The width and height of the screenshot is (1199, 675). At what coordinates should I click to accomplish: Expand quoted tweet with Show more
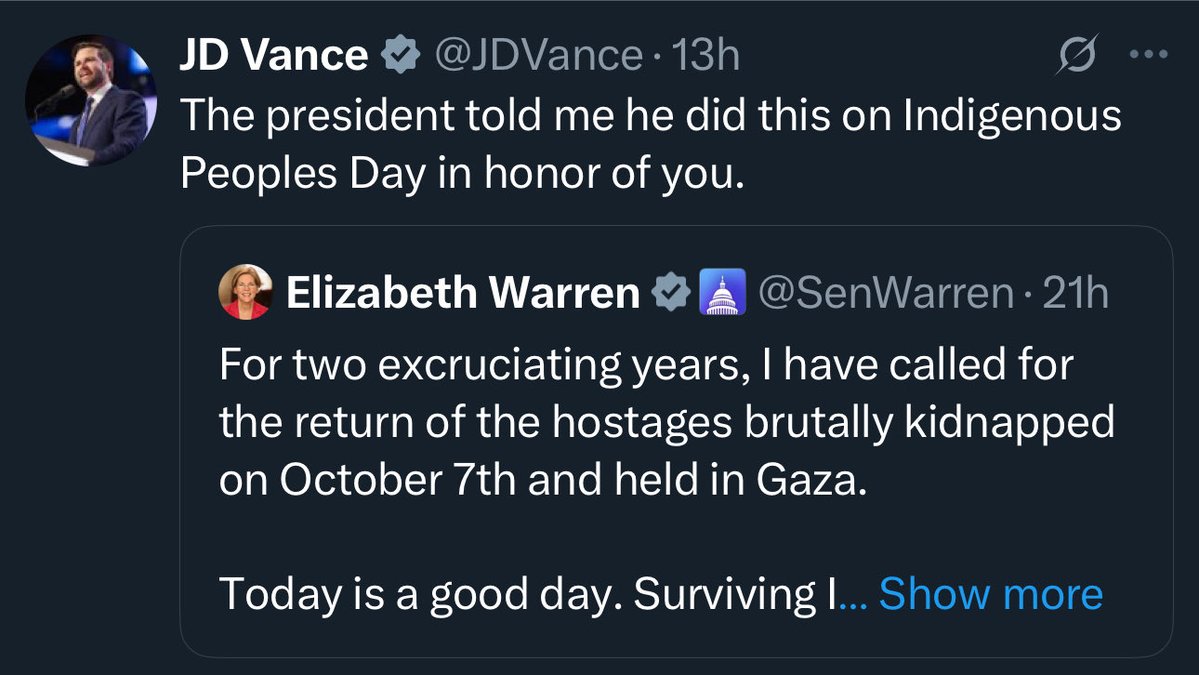(x=990, y=594)
